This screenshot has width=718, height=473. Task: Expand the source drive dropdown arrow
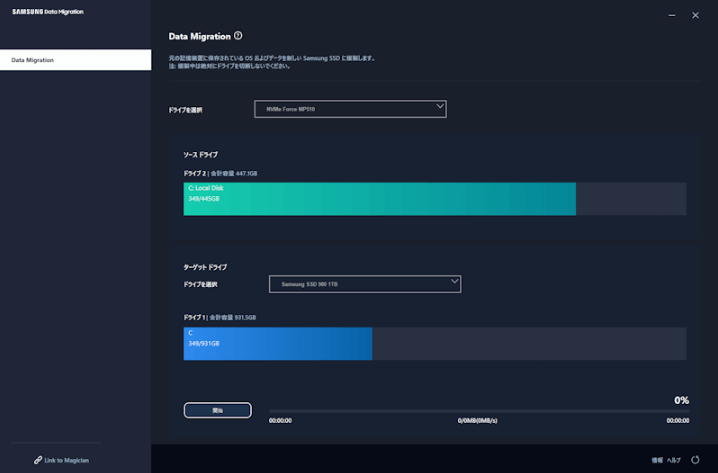pos(440,106)
